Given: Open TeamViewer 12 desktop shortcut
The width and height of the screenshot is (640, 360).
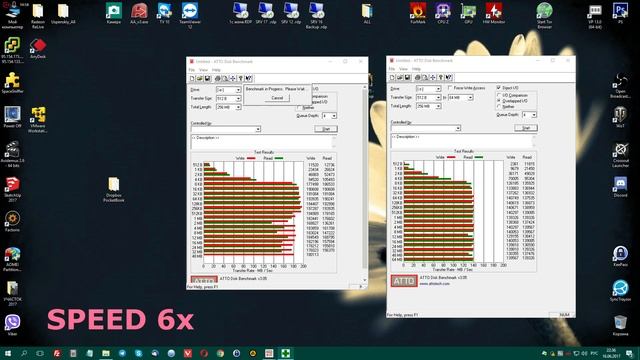Looking at the screenshot, I should click(190, 16).
